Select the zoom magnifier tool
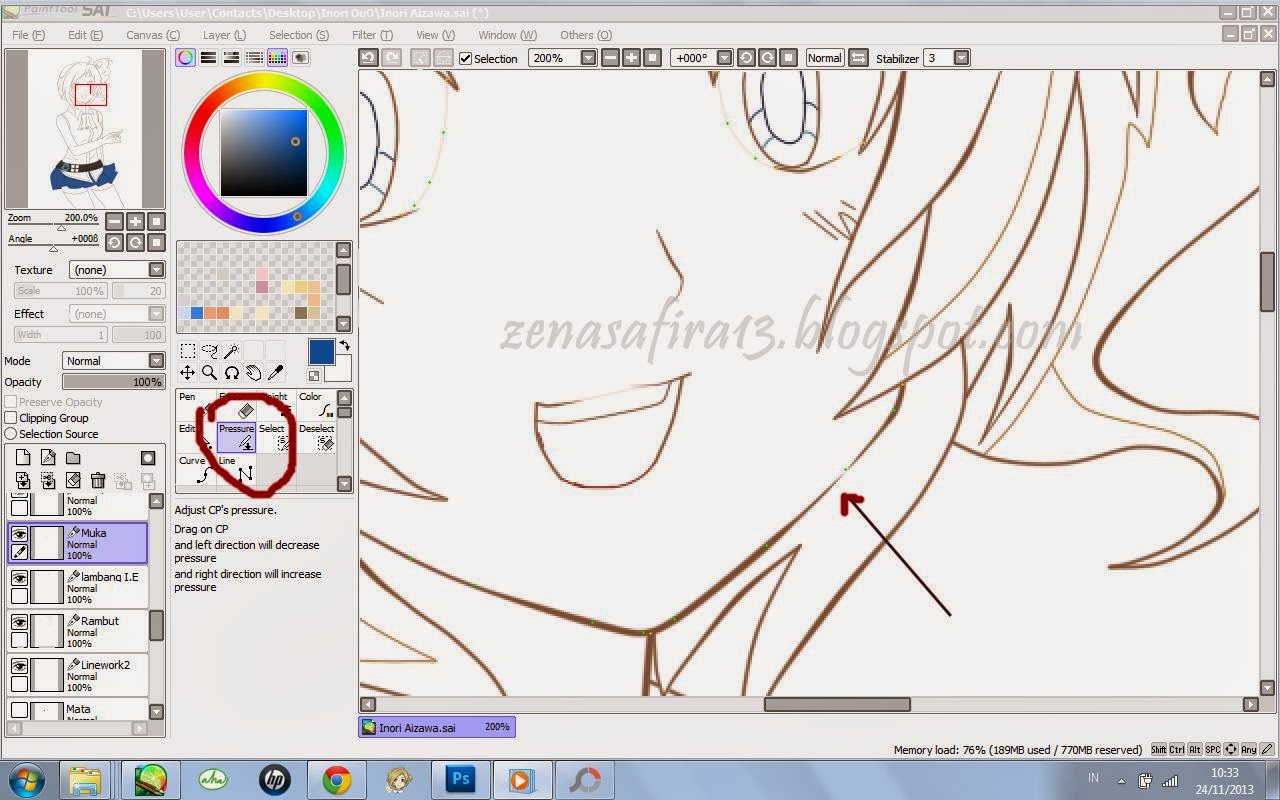This screenshot has height=800, width=1280. coord(209,373)
